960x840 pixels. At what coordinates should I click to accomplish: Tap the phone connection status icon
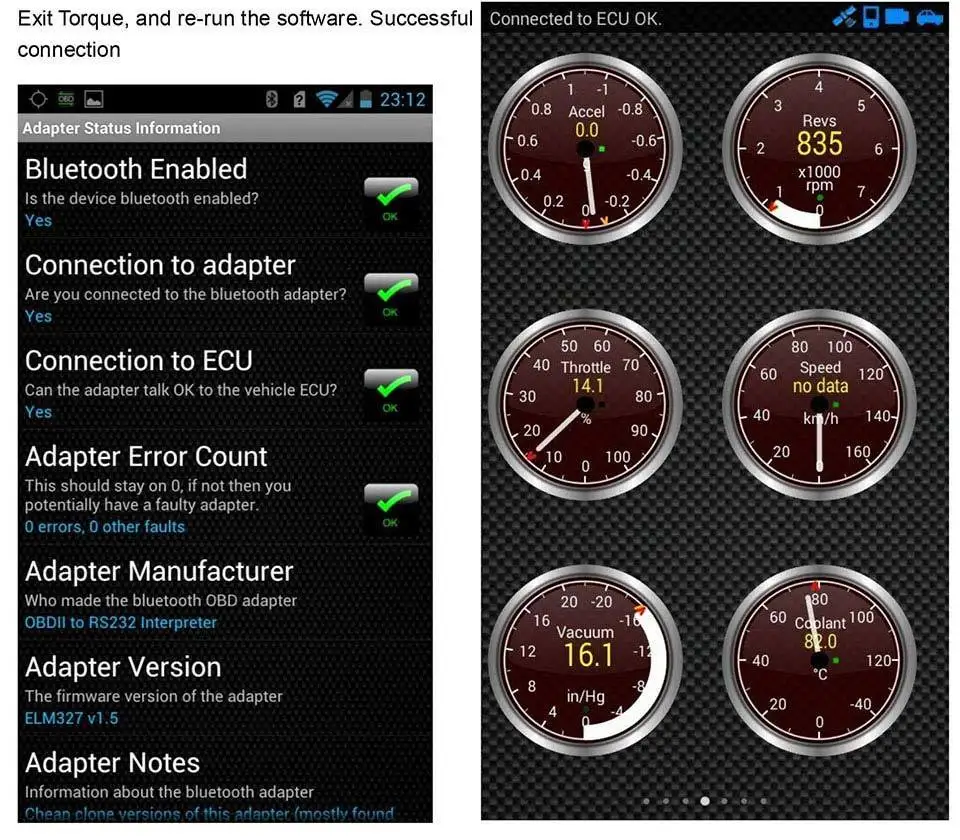coord(870,15)
